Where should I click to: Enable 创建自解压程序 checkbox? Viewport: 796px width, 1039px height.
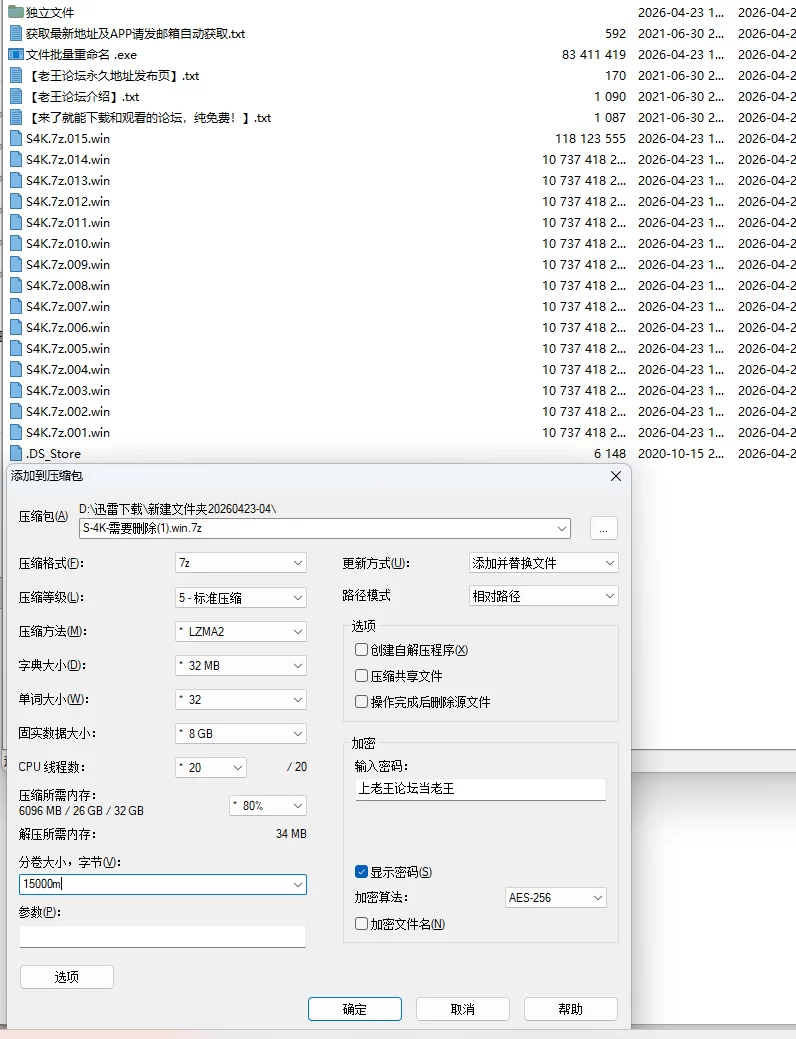[x=361, y=650]
